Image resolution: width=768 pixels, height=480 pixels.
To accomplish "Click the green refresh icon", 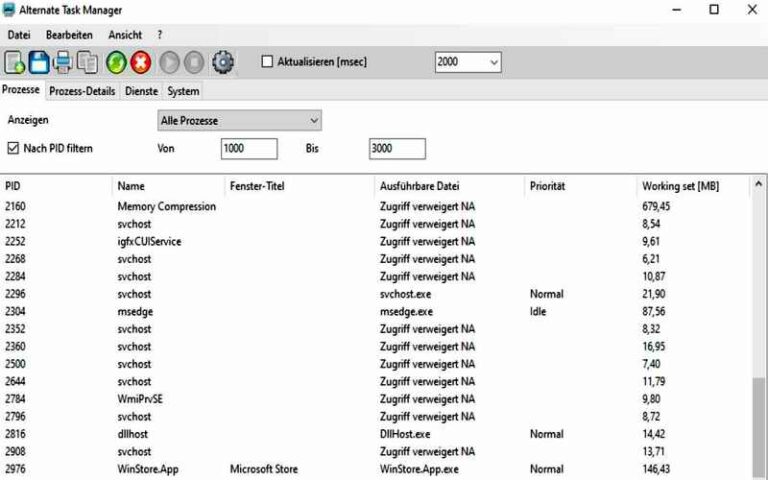I will [x=116, y=63].
